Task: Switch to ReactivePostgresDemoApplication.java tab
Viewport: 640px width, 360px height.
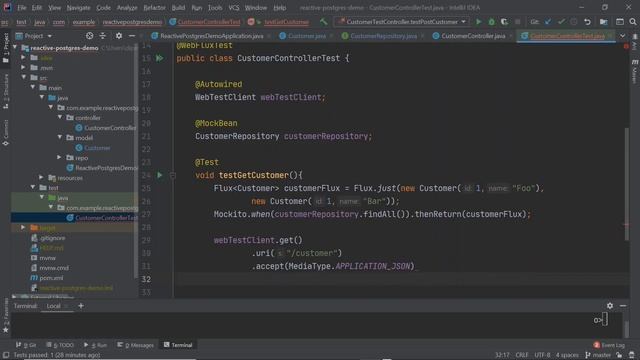Action: coord(210,36)
